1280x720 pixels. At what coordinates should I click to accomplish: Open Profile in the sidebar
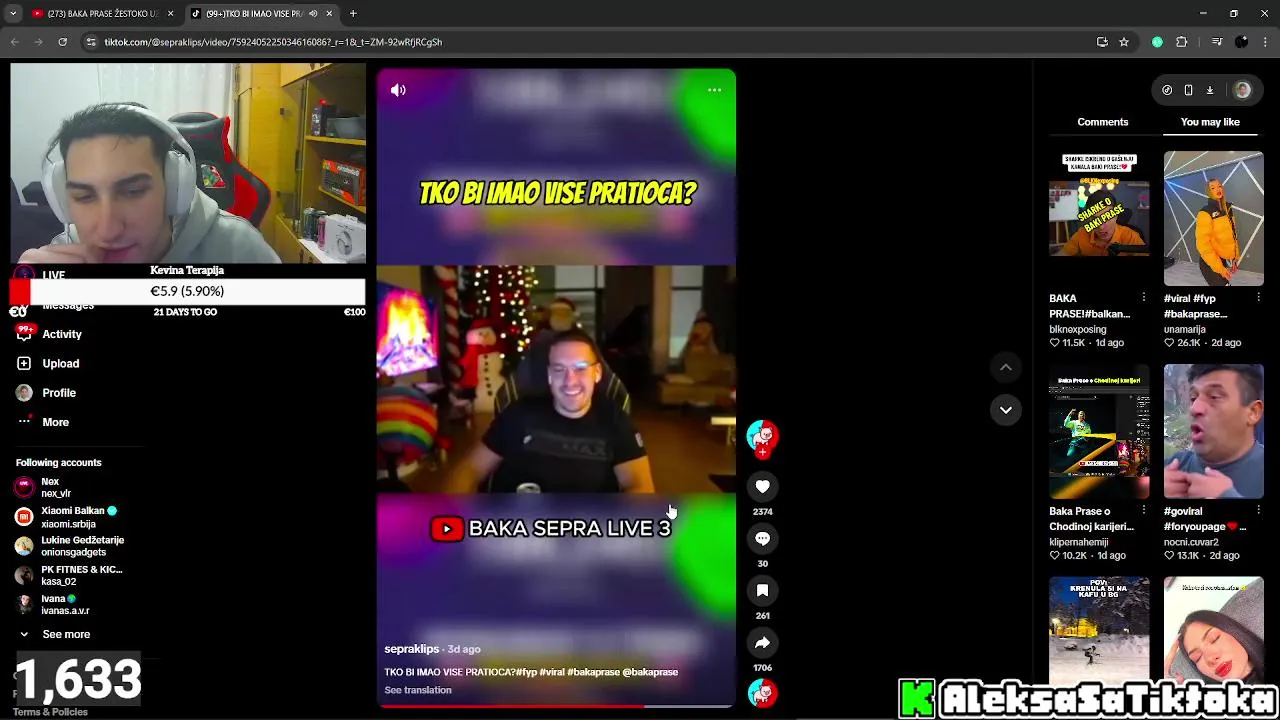(x=59, y=393)
